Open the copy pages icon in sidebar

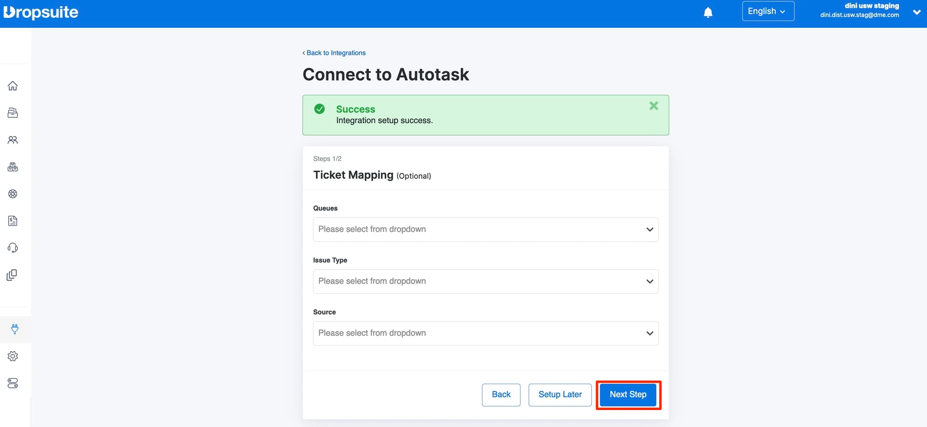[x=12, y=275]
